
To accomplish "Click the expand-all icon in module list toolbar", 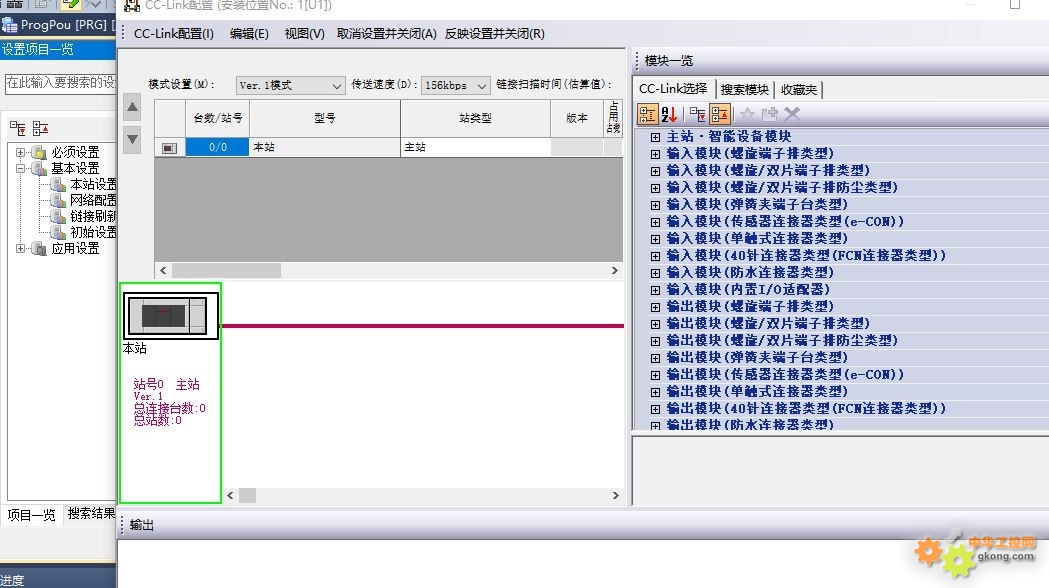I will tap(698, 115).
